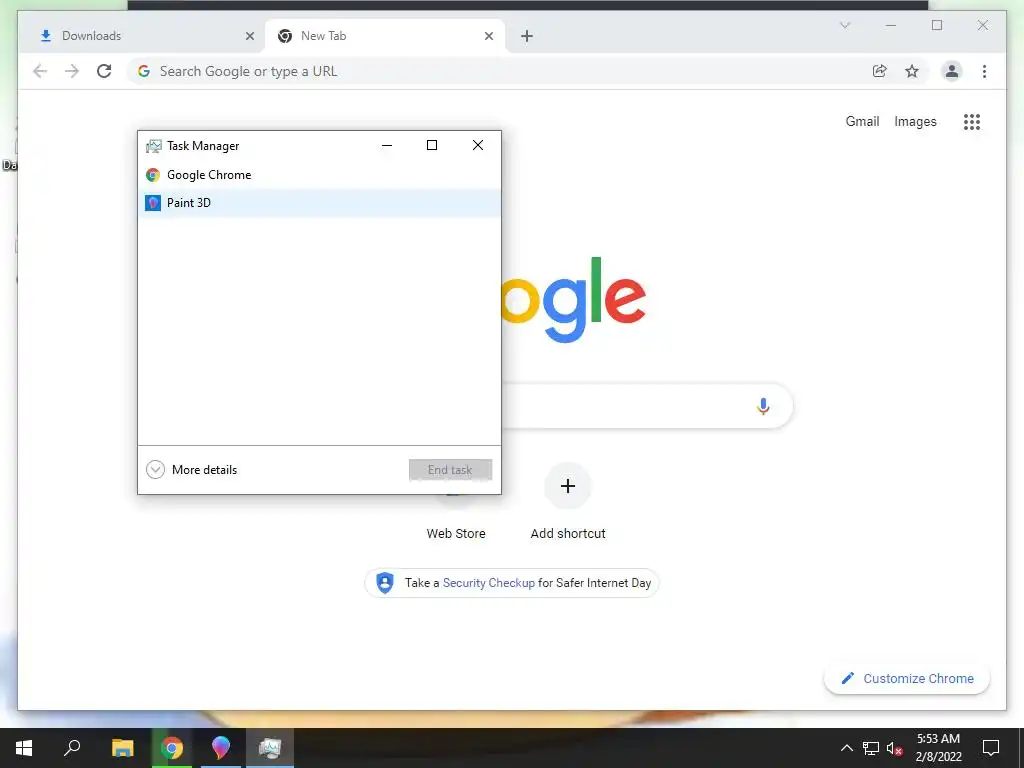Open the tab search dropdown arrow
Viewport: 1024px width, 768px height.
point(845,25)
